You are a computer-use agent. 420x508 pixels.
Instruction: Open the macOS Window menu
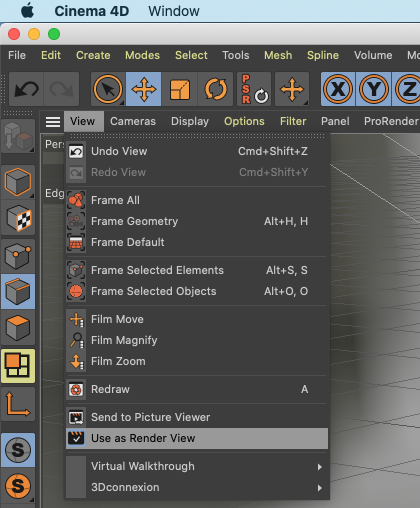(x=174, y=11)
